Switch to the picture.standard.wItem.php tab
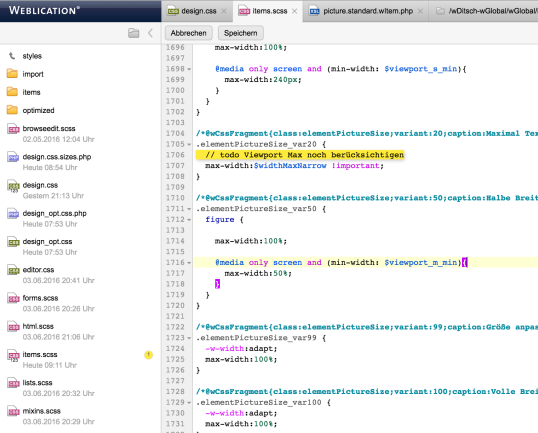This screenshot has width=538, height=433. pyautogui.click(x=366, y=11)
